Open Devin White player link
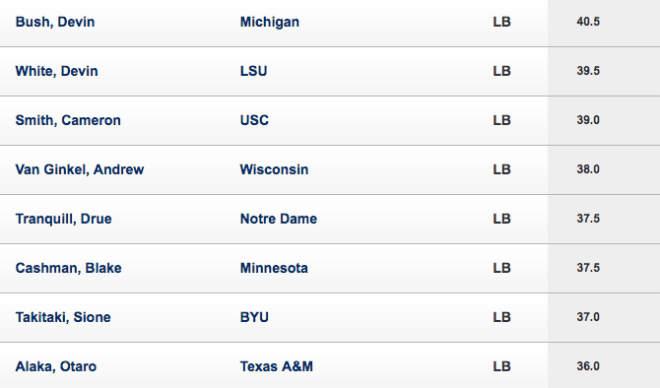660x388 pixels. (x=57, y=71)
